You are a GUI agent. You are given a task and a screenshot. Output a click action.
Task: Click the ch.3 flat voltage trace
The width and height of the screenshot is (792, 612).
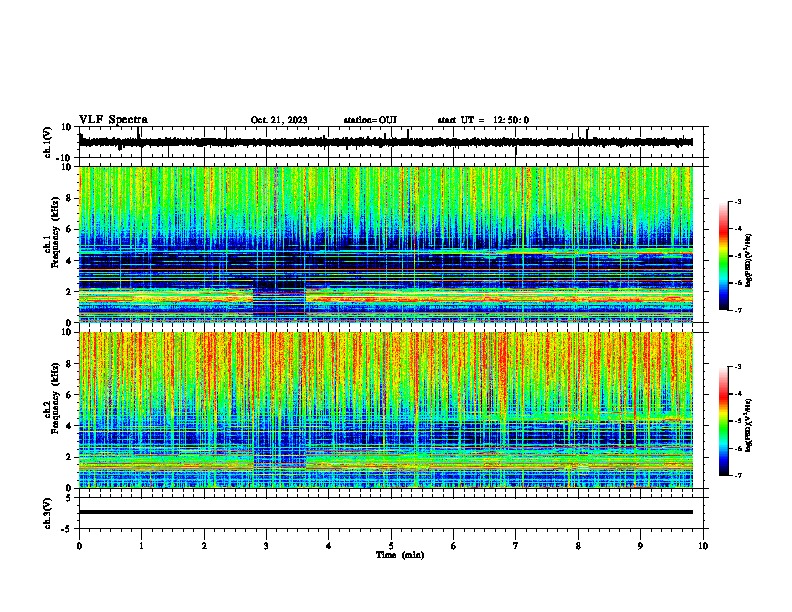tap(386, 512)
